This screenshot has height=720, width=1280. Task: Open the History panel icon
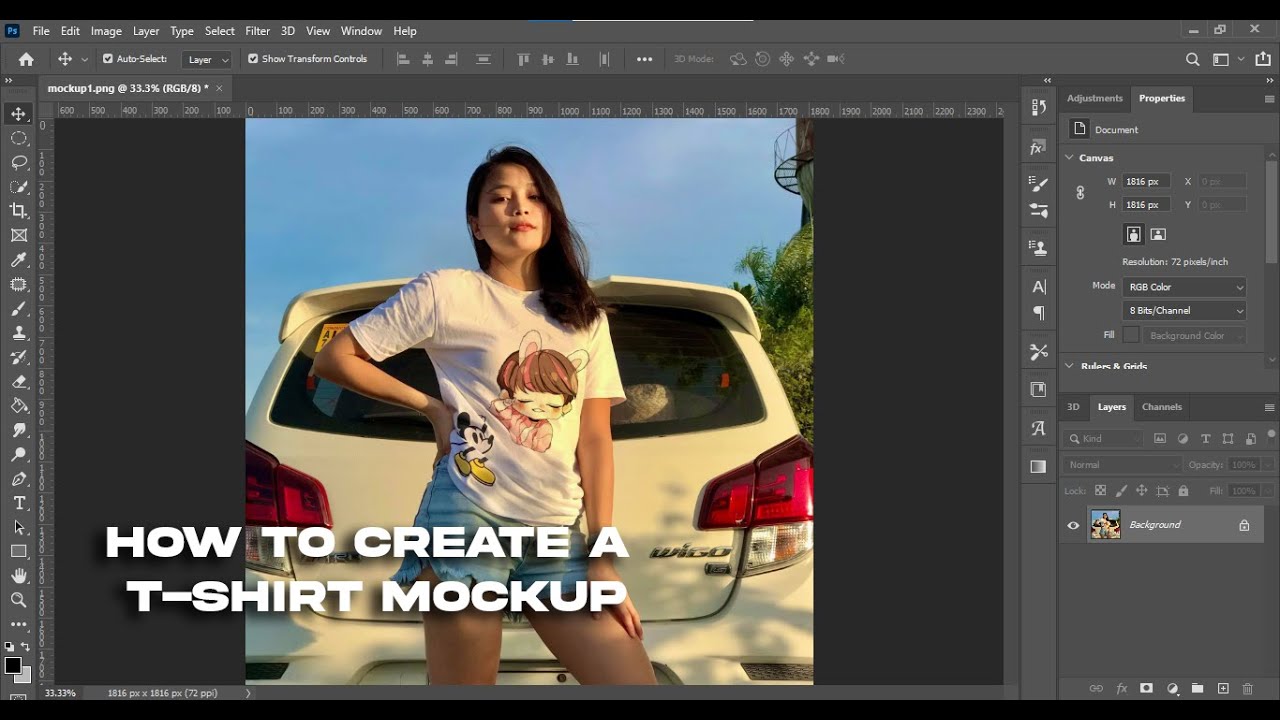coord(1038,107)
